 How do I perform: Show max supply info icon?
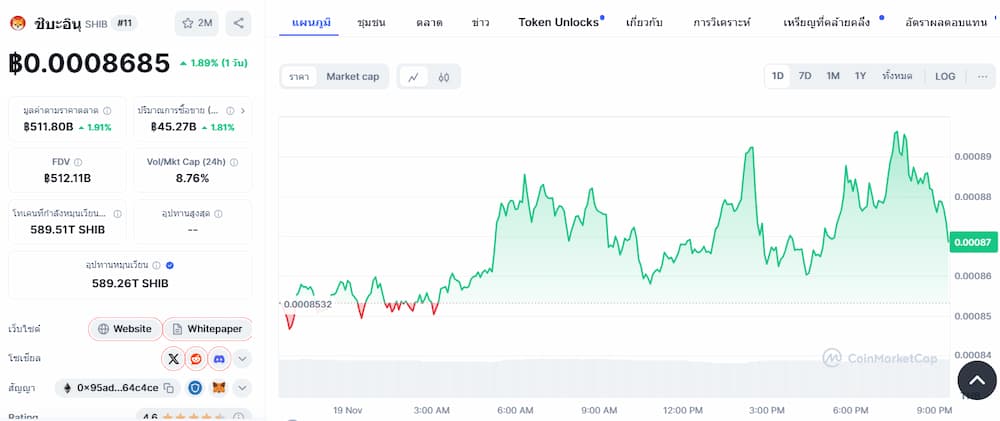[x=218, y=214]
